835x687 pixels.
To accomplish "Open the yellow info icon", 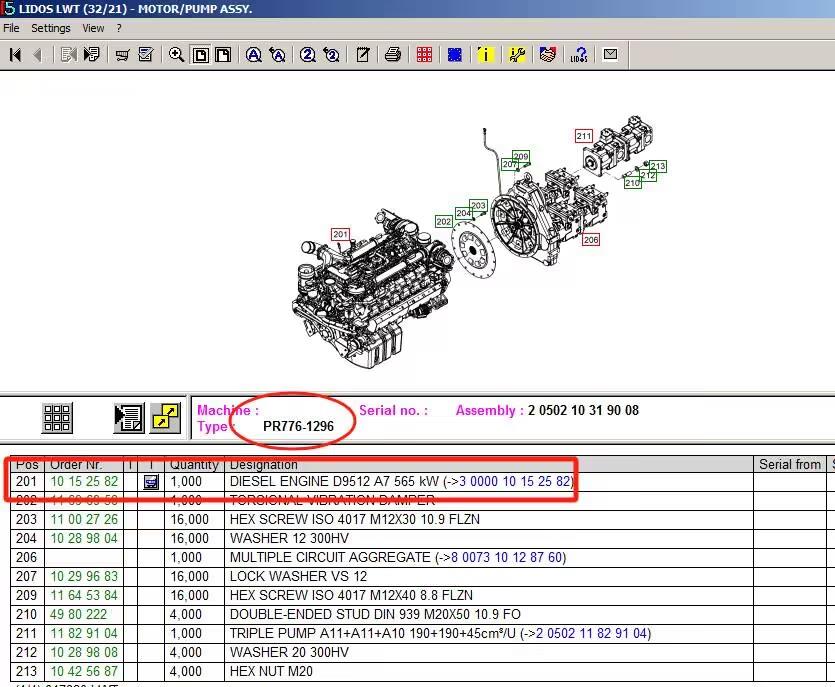I will click(x=486, y=54).
